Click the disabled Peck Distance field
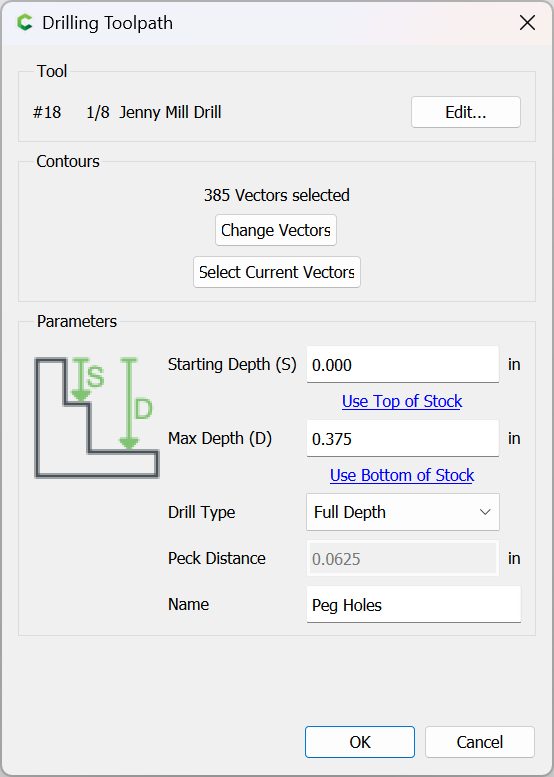Screen dimensions: 554x777 pos(403,558)
